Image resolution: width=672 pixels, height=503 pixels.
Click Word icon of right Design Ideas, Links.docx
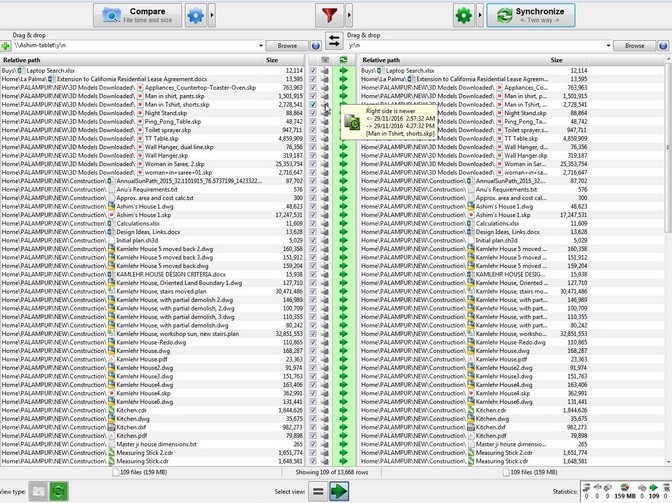coord(471,232)
